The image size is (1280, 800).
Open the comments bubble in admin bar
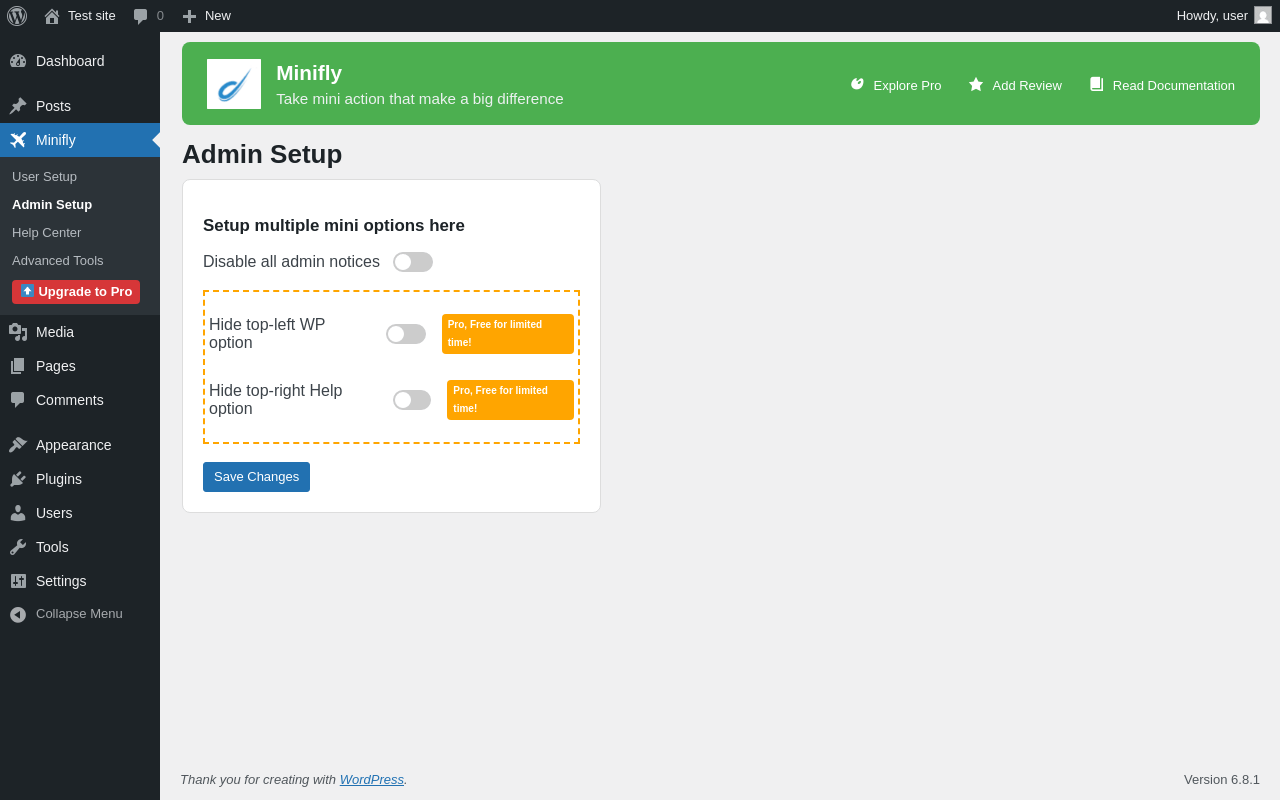[x=148, y=16]
